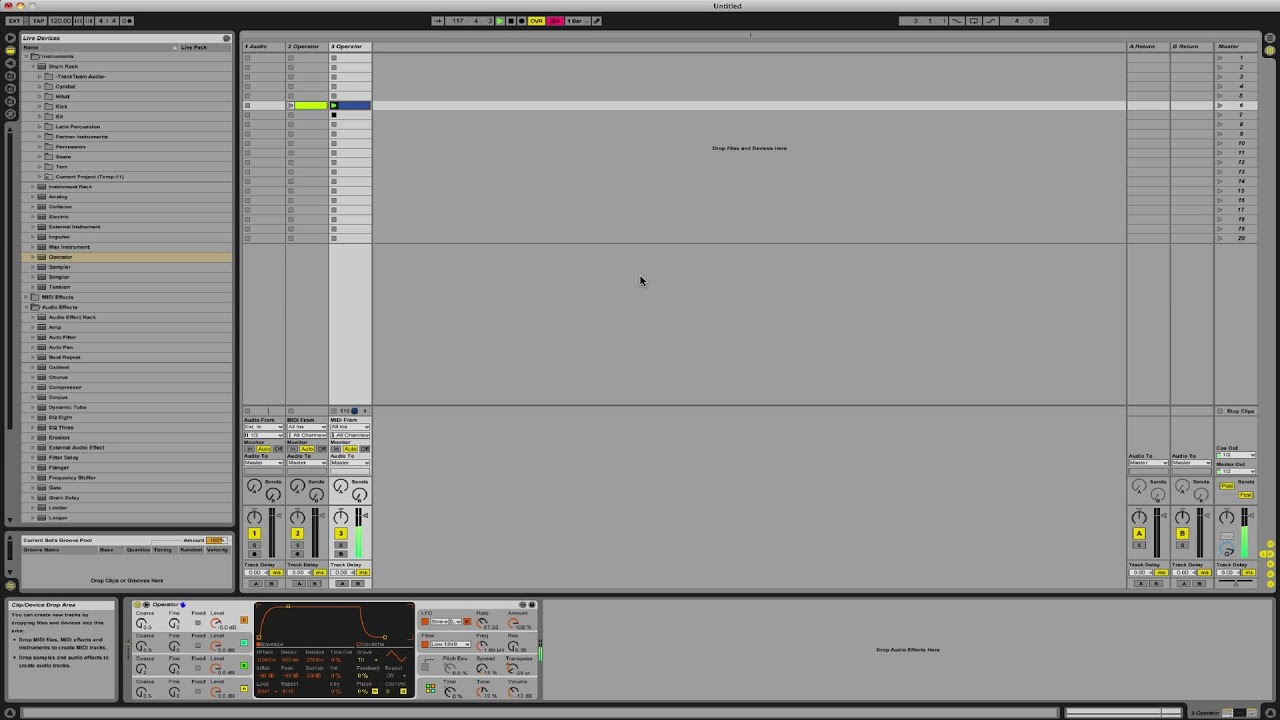Save the Operator preset using the disk icon
The image size is (1280, 720).
[532, 605]
